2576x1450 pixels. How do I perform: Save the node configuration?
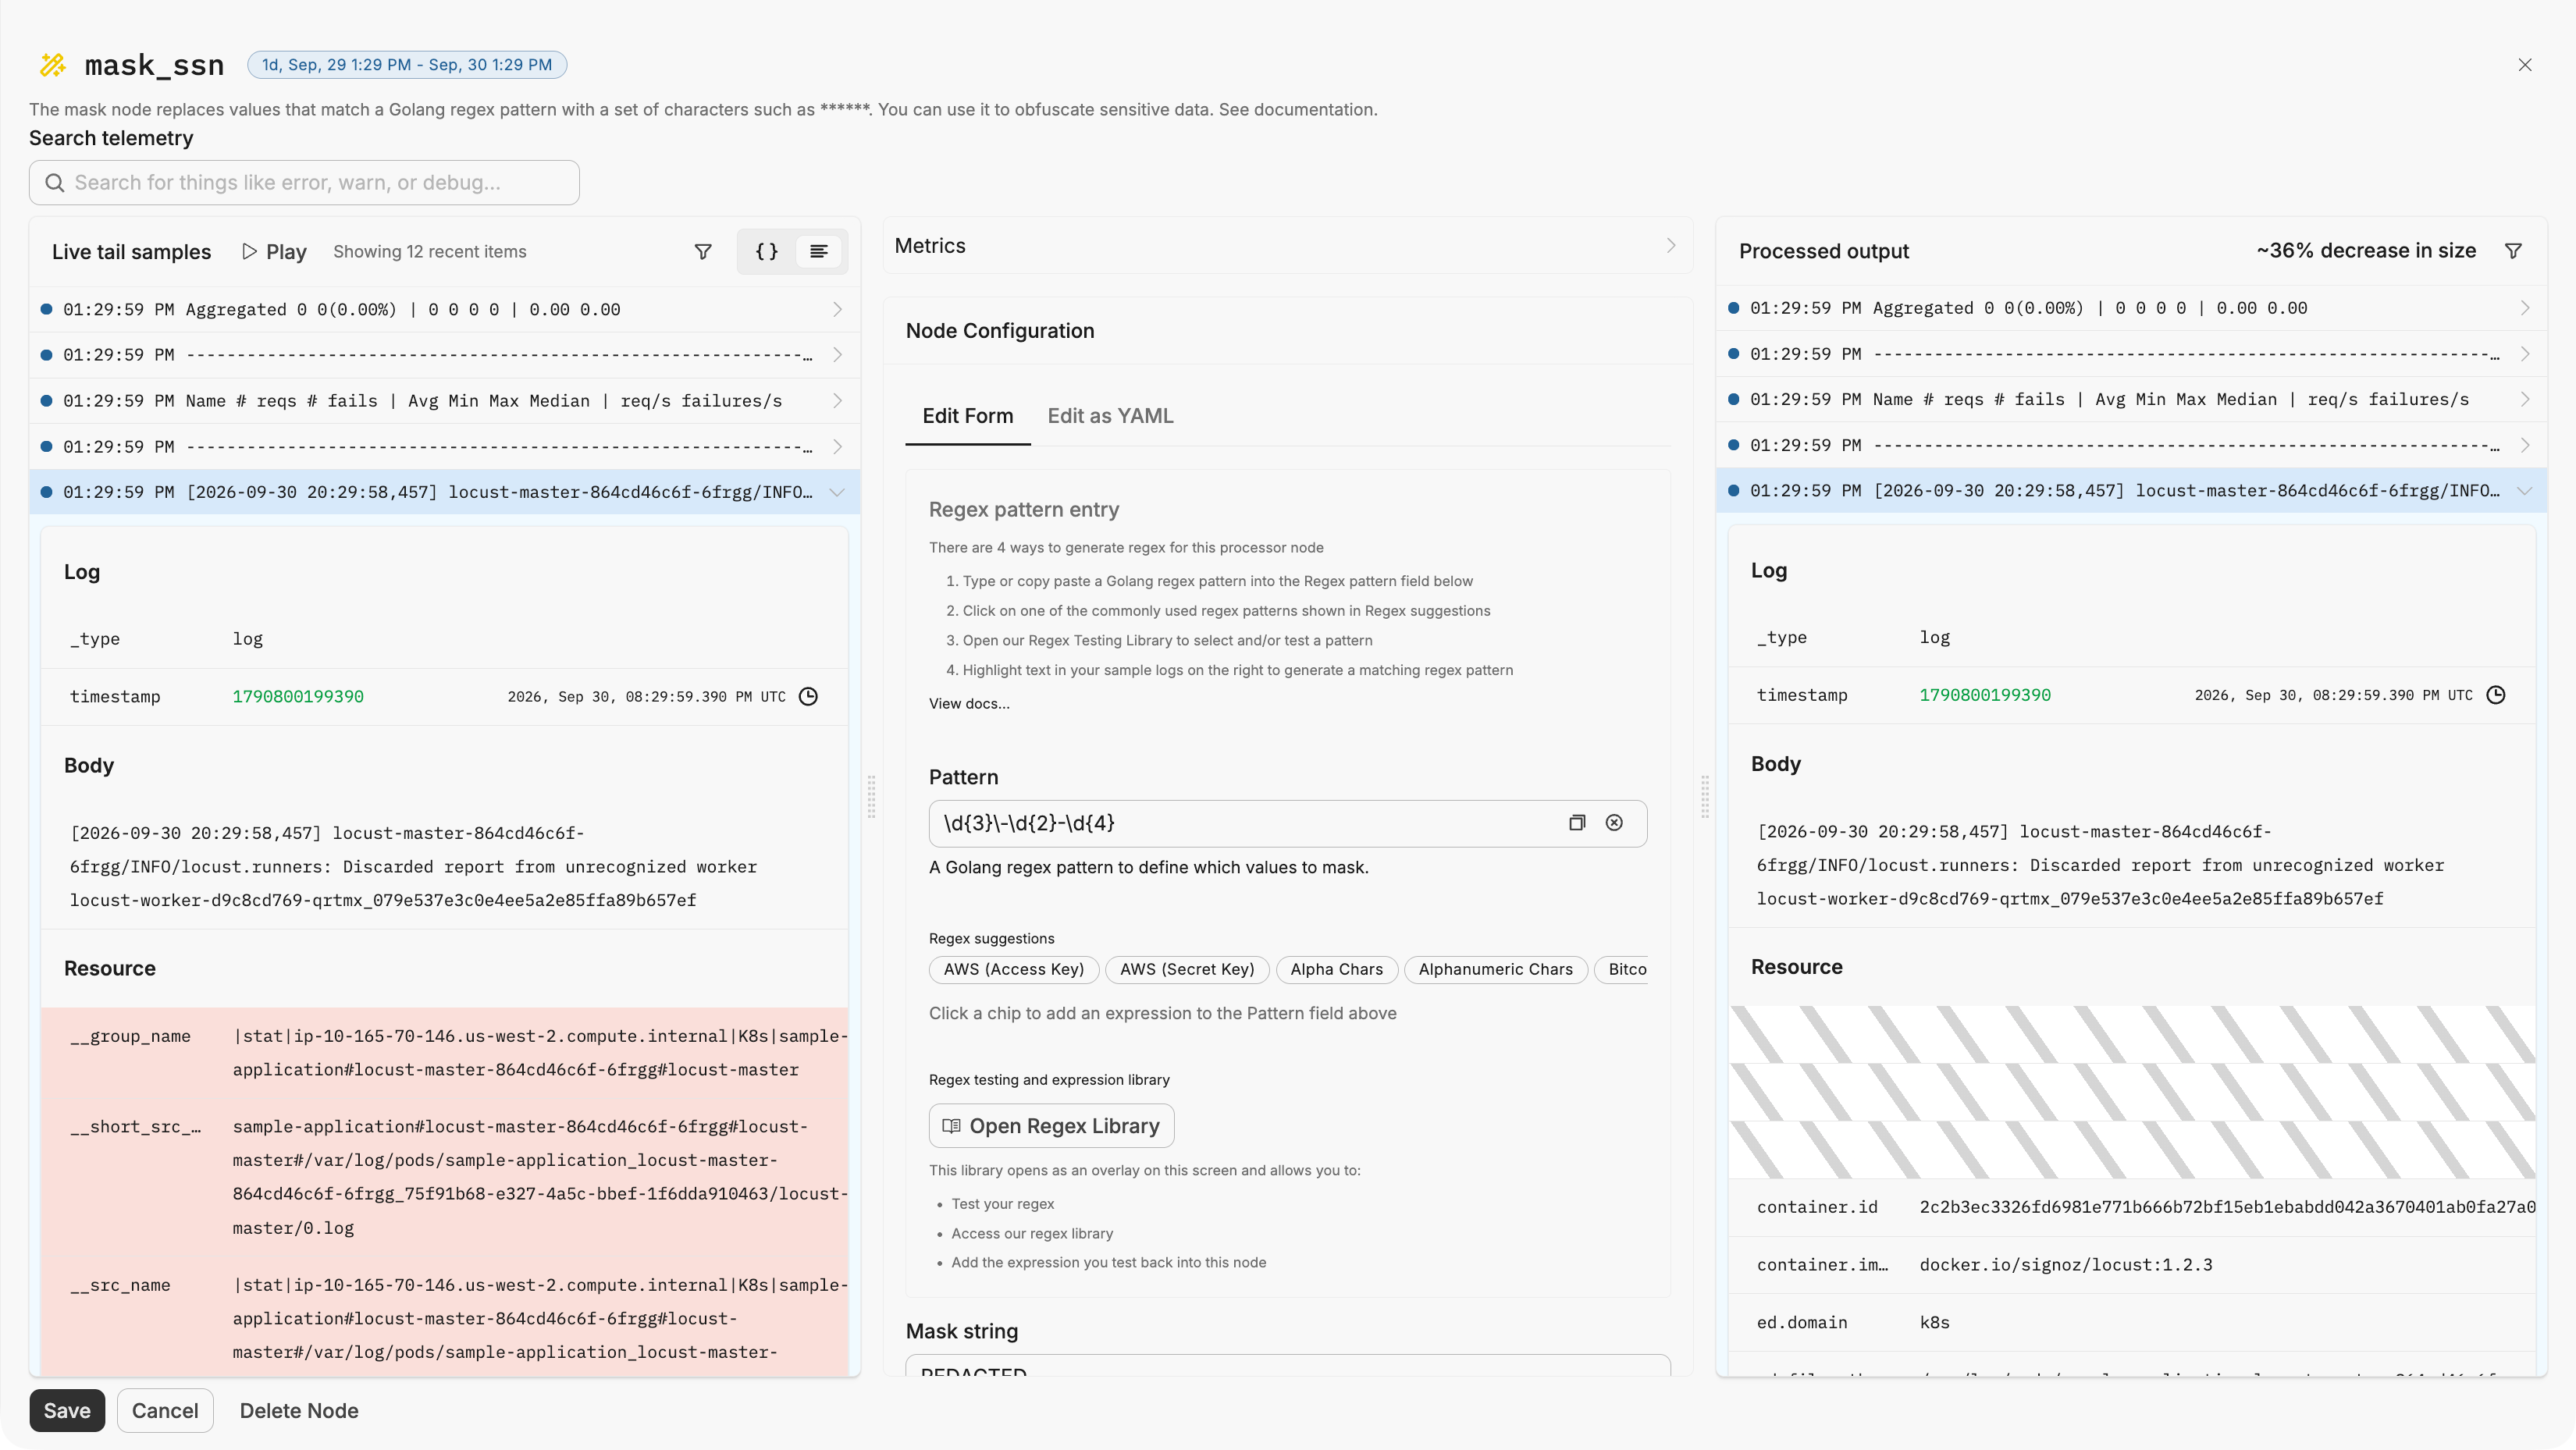(x=67, y=1410)
